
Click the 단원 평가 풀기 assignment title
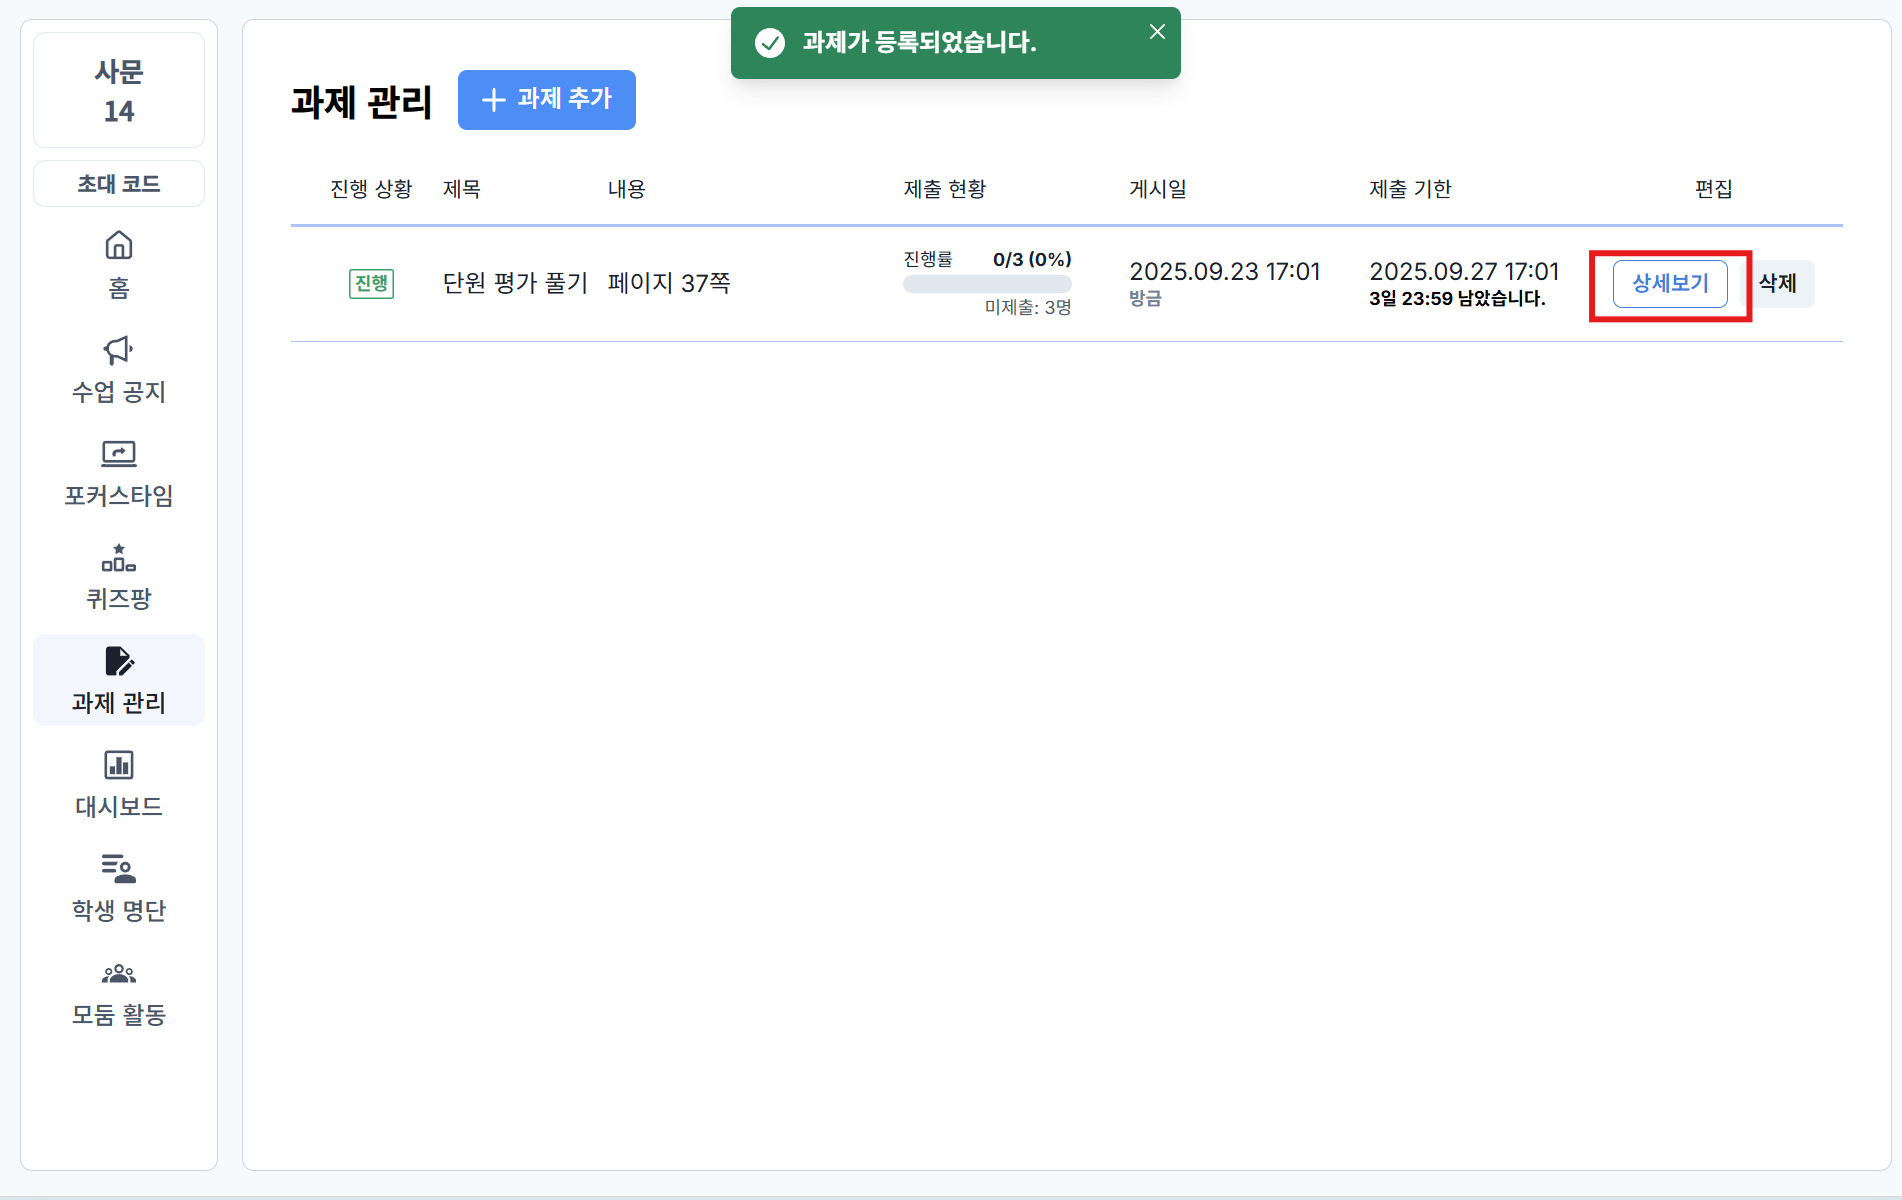click(x=515, y=283)
